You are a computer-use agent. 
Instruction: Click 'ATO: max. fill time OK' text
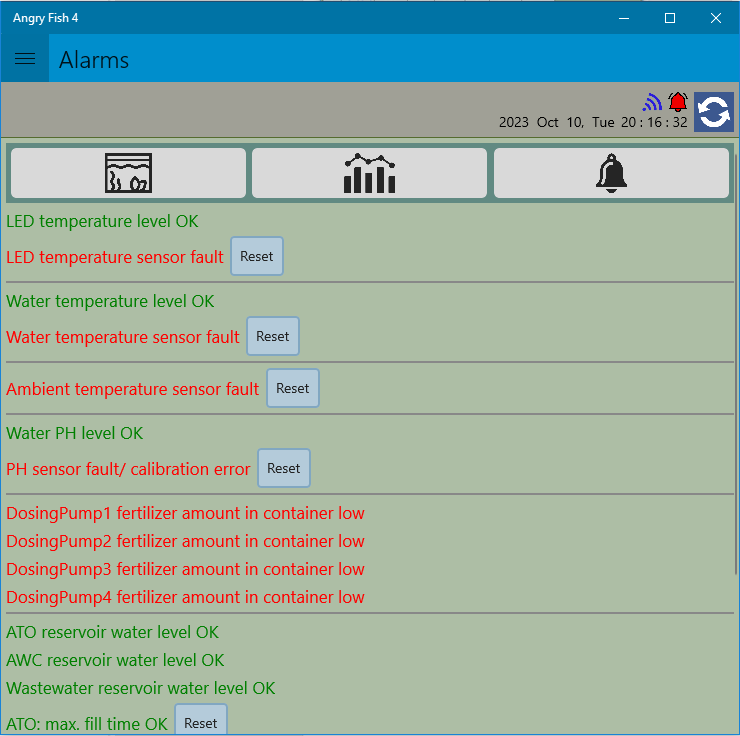coord(87,724)
